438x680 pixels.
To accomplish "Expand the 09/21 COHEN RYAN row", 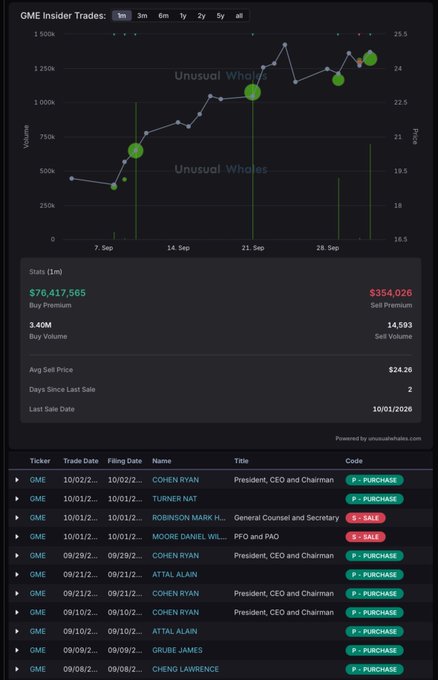I will pos(17,593).
